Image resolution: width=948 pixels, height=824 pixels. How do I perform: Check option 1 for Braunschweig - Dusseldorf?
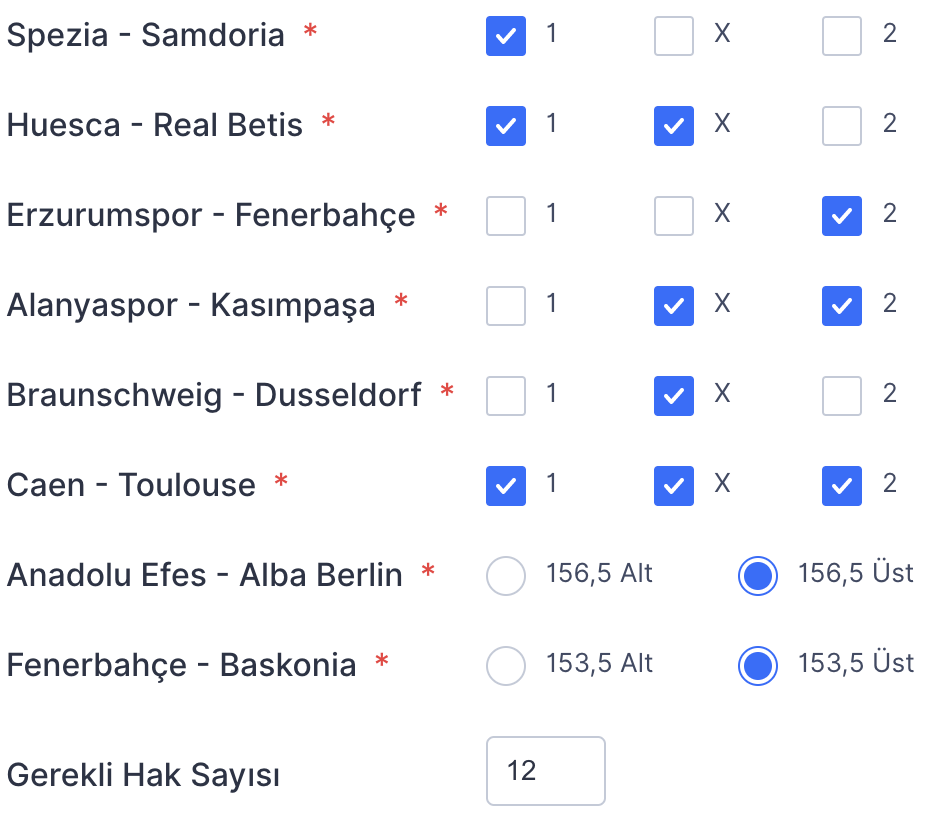tap(505, 396)
